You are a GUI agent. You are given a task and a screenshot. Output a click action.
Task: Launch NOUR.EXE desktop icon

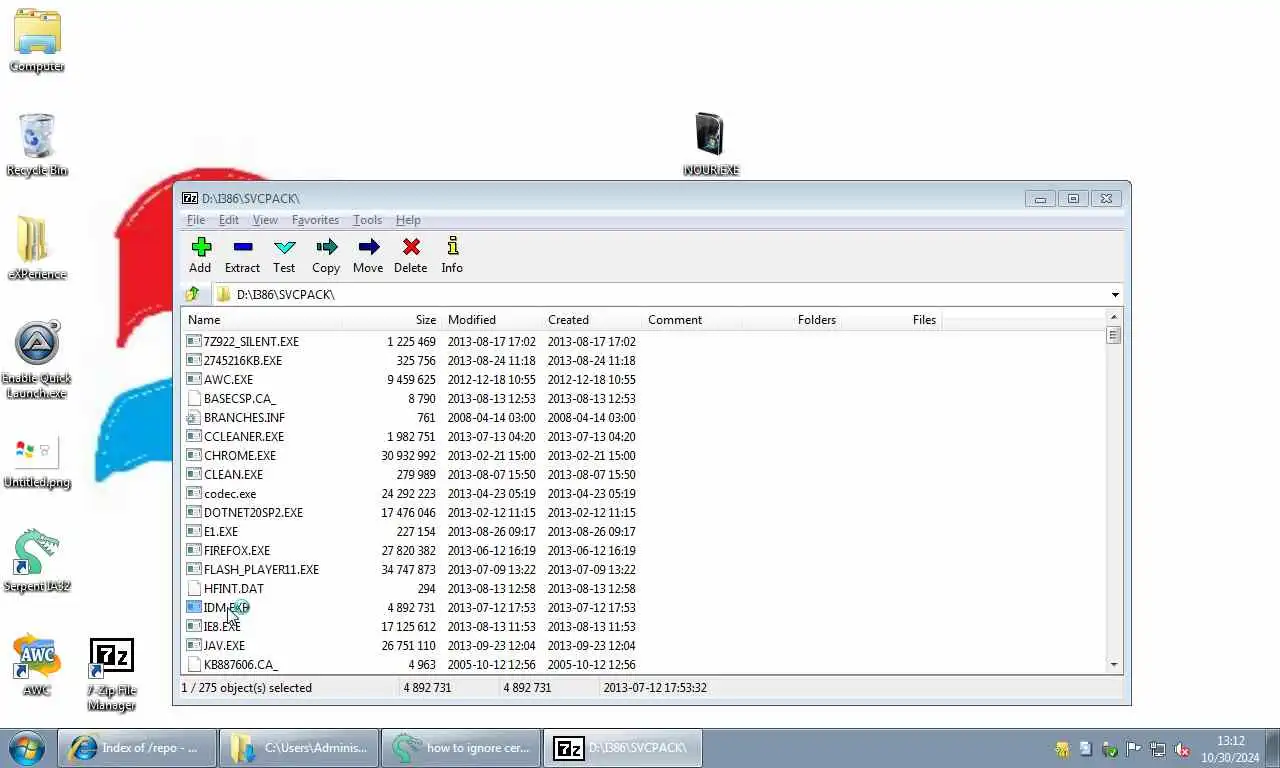pos(711,145)
